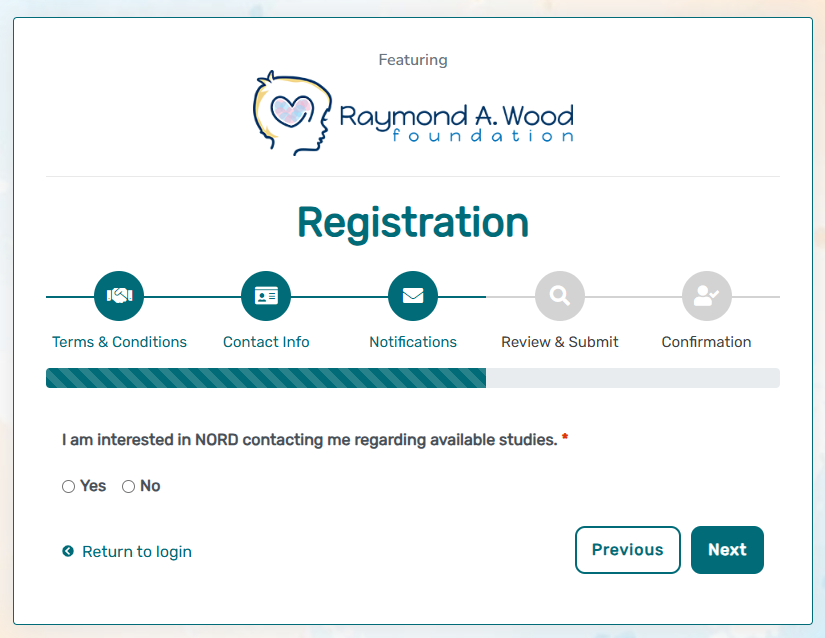Open the magnifier Review & Submit step icon
The image size is (825, 638).
pyautogui.click(x=560, y=296)
